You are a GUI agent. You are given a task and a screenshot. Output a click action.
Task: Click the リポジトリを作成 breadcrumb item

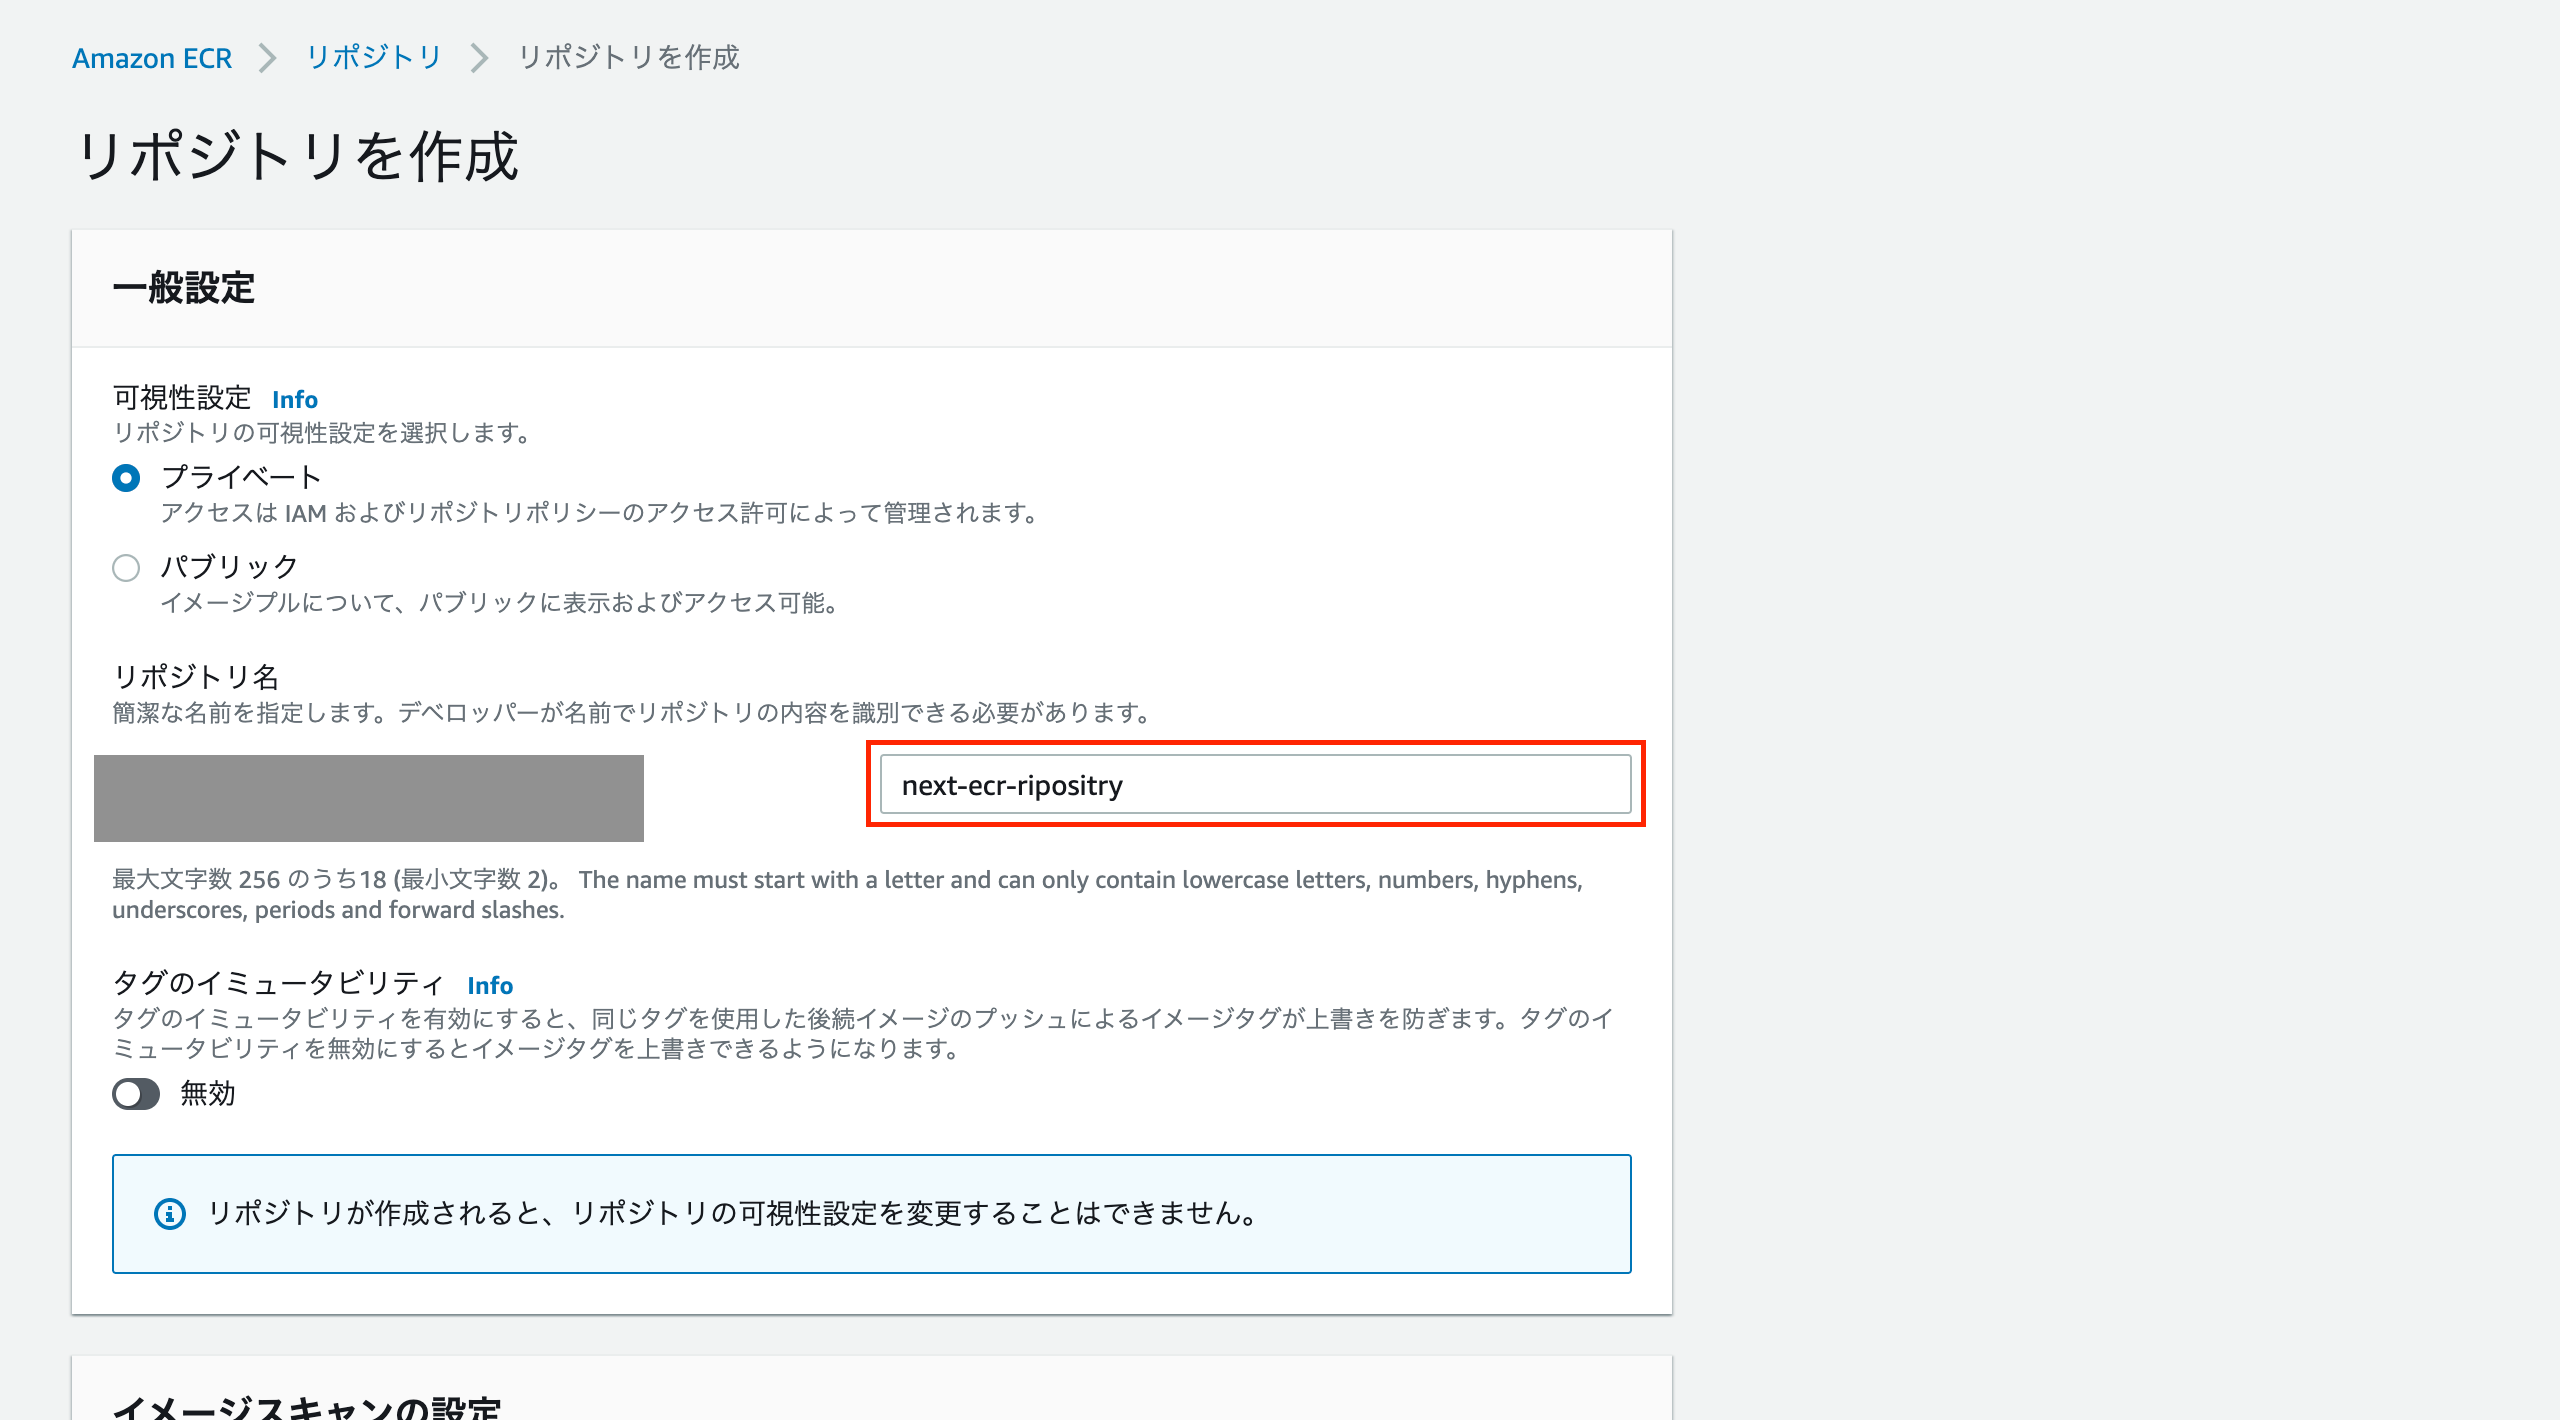[x=628, y=58]
